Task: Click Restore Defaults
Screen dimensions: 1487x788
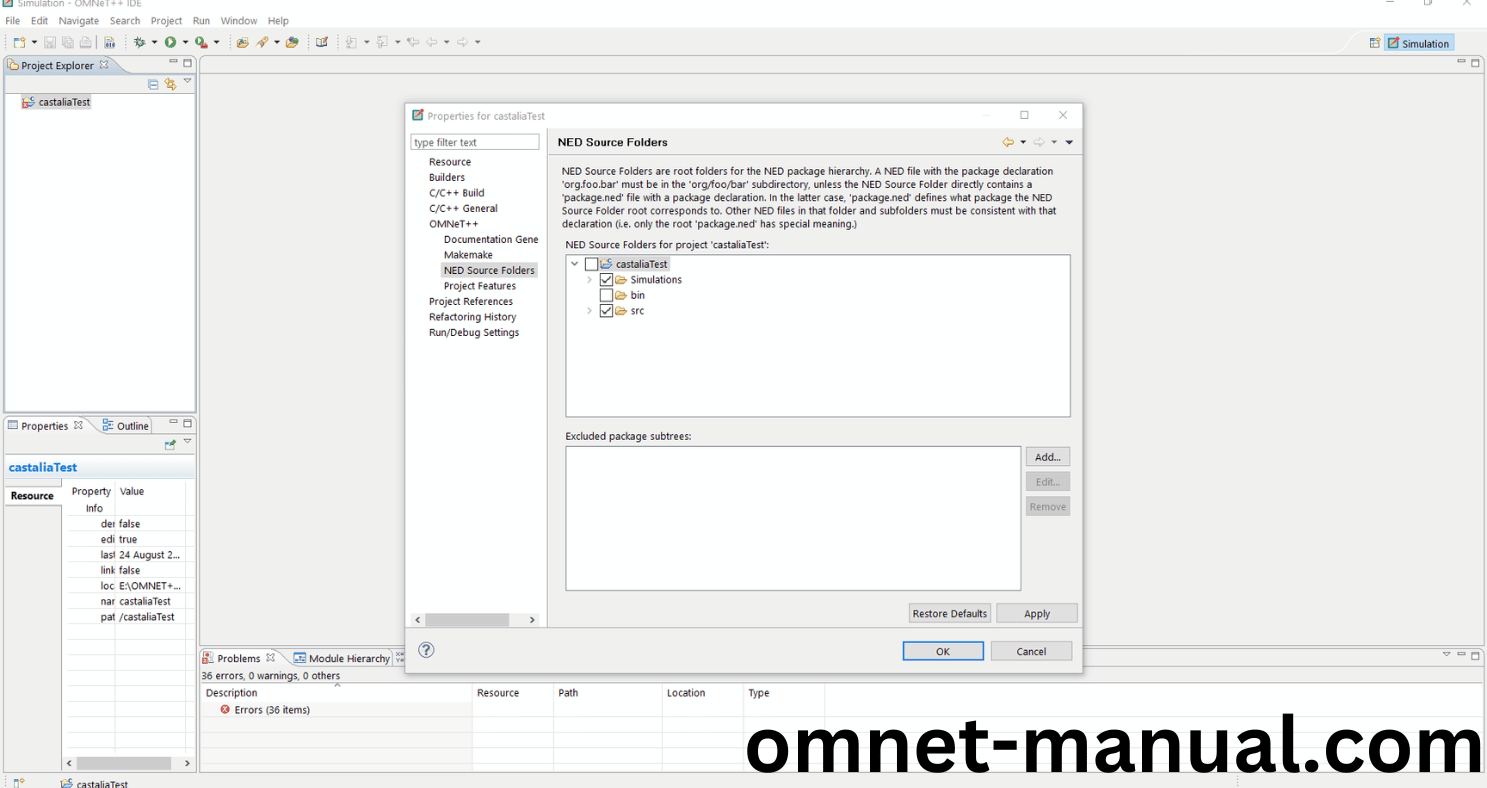Action: (x=950, y=613)
